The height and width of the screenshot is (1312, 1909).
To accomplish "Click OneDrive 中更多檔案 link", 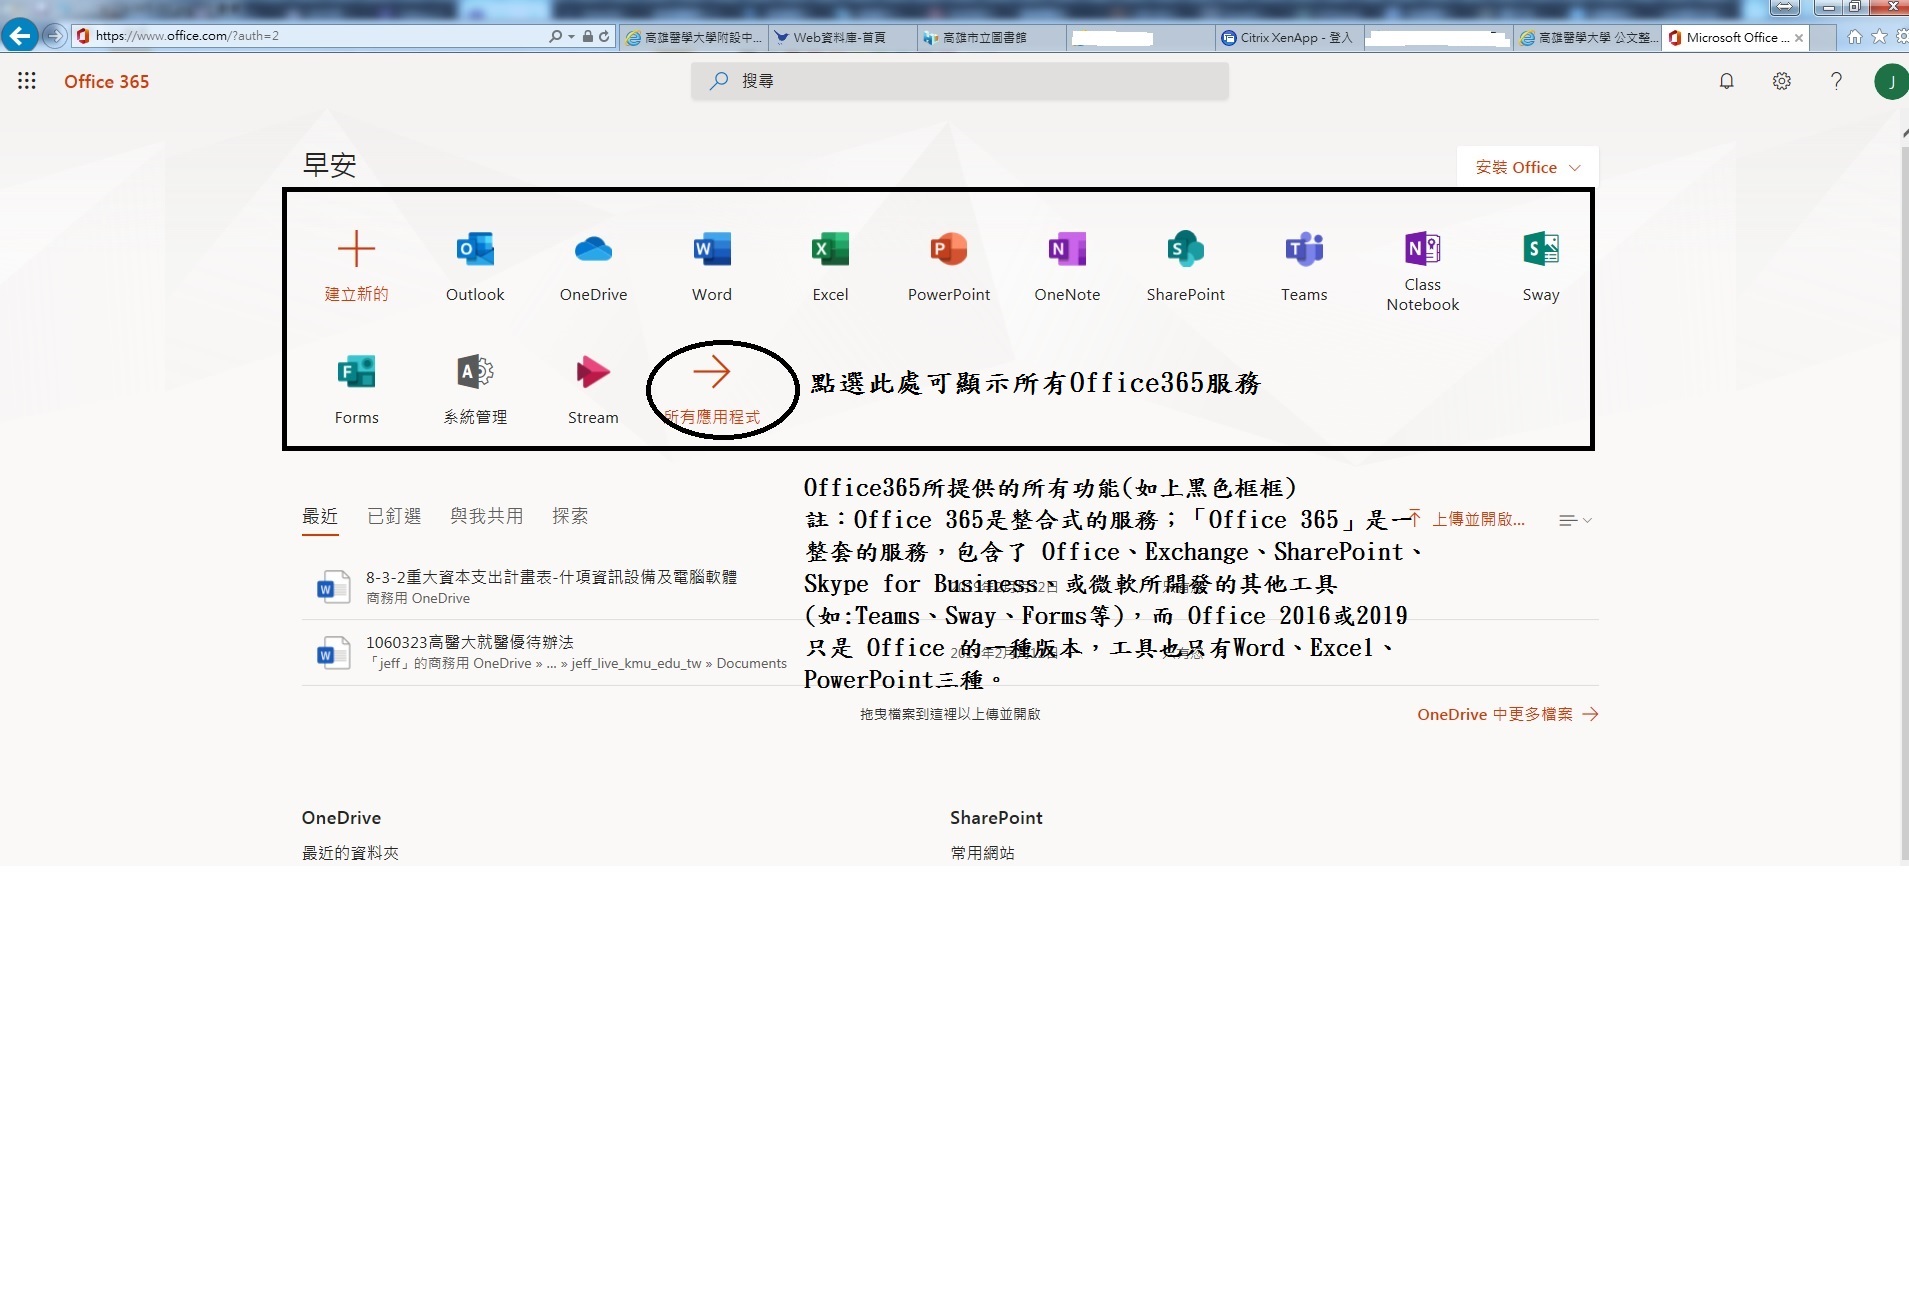I will (1507, 714).
